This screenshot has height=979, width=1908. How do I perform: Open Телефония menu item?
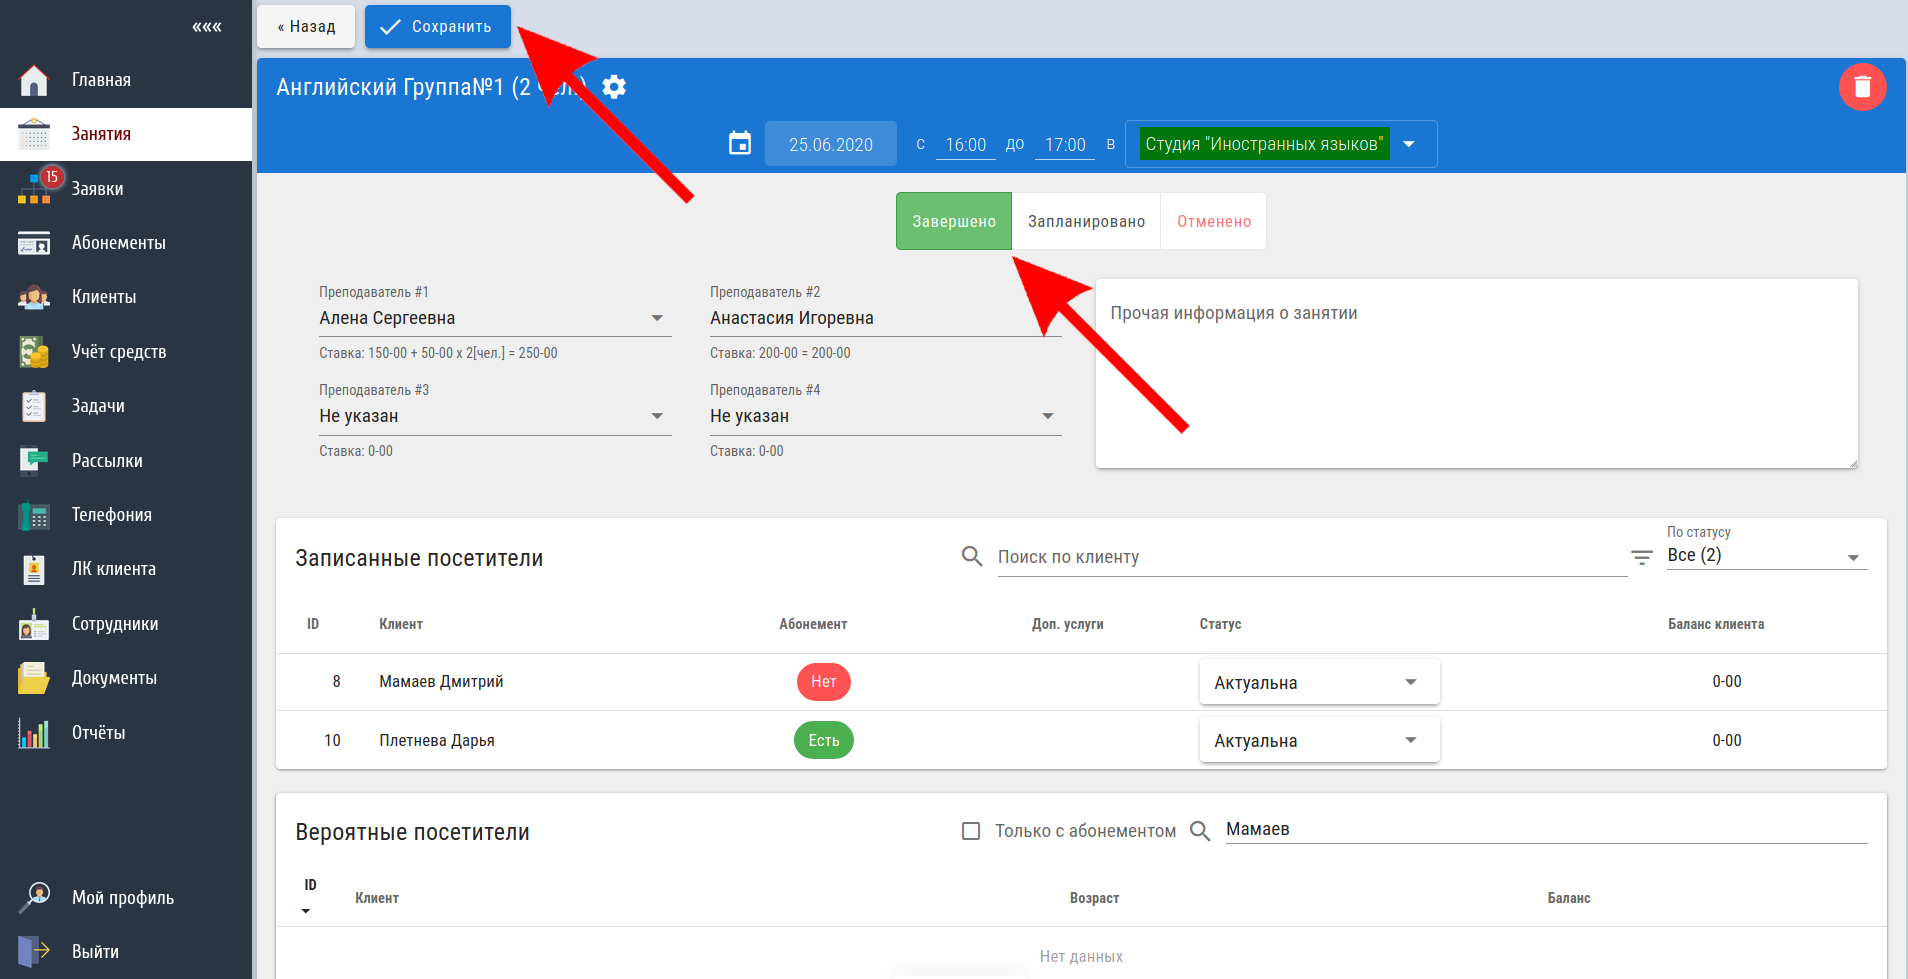point(112,515)
